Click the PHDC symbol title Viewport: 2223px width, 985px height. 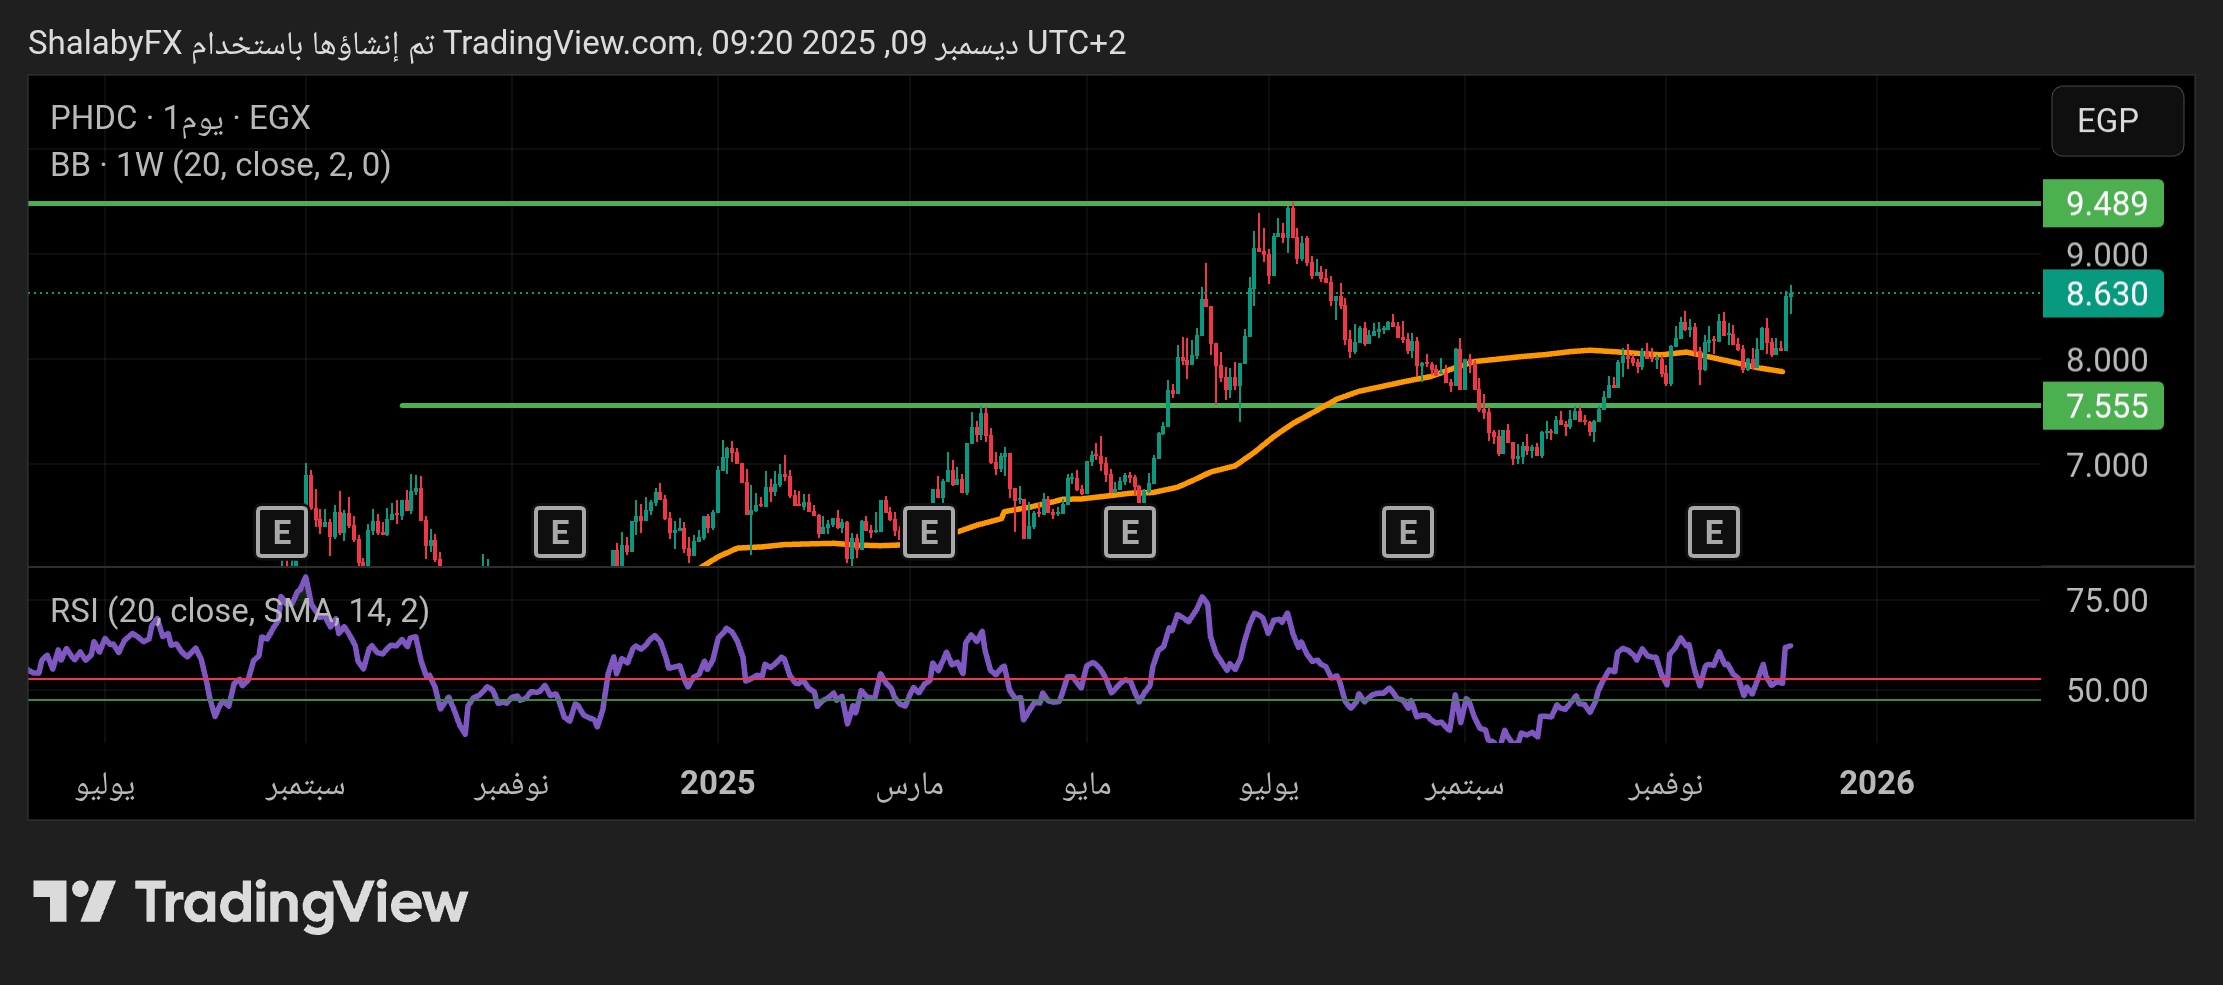click(x=93, y=118)
